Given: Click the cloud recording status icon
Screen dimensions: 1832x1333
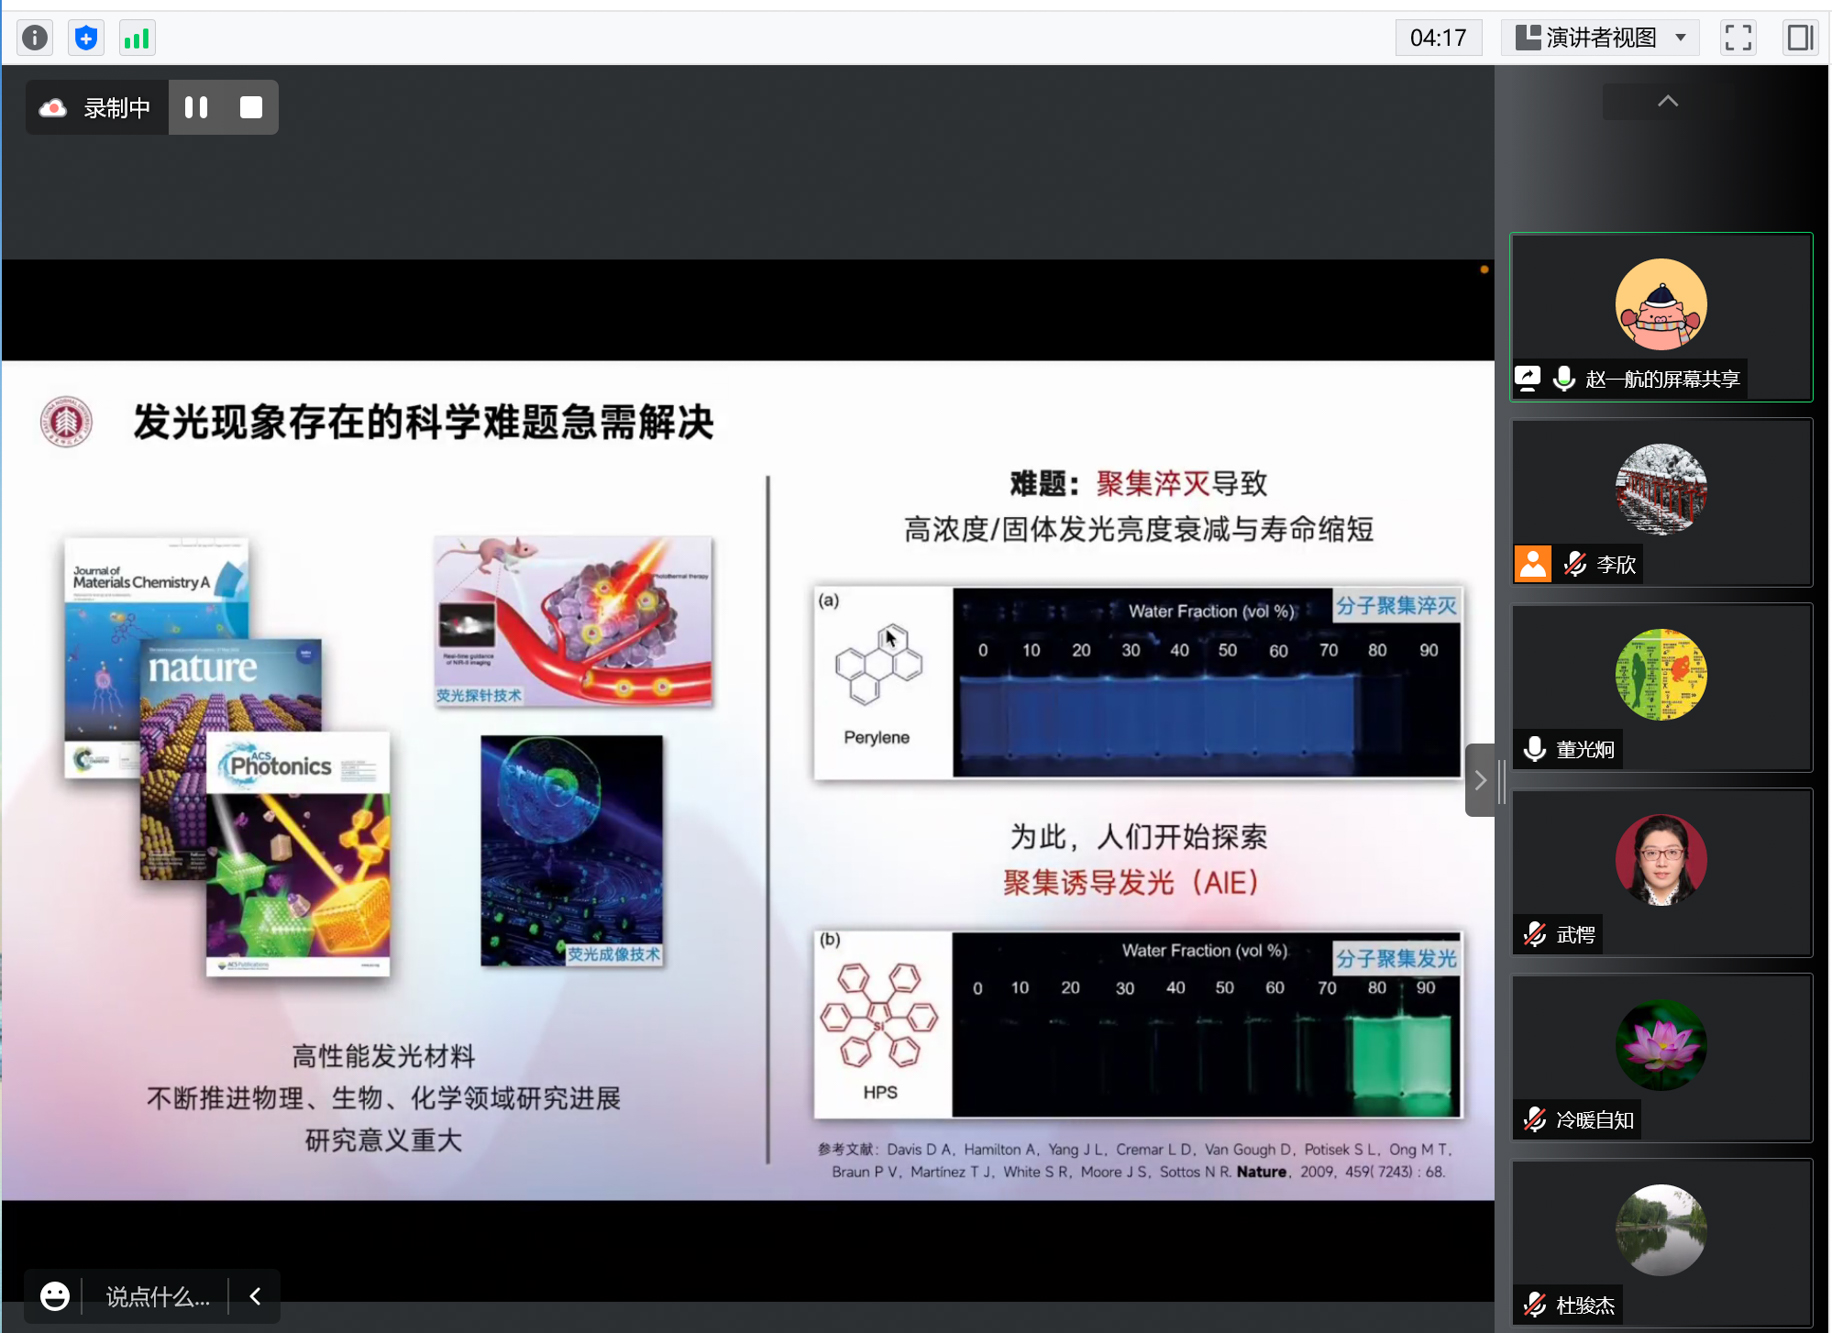Looking at the screenshot, I should coord(53,108).
